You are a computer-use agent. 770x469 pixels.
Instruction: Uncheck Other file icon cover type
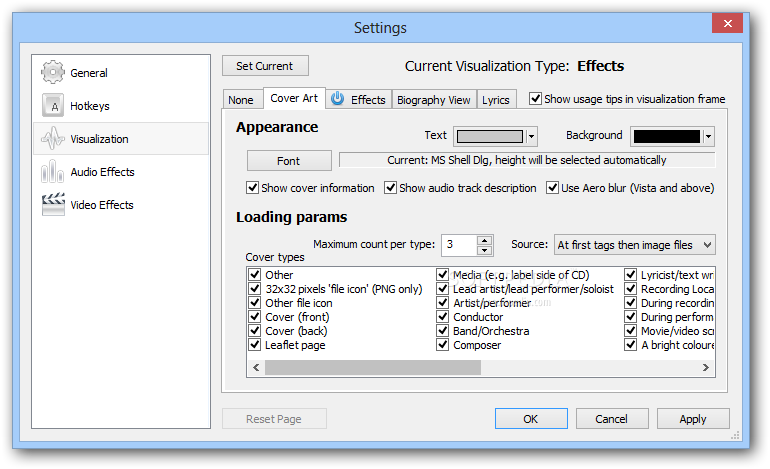click(254, 303)
